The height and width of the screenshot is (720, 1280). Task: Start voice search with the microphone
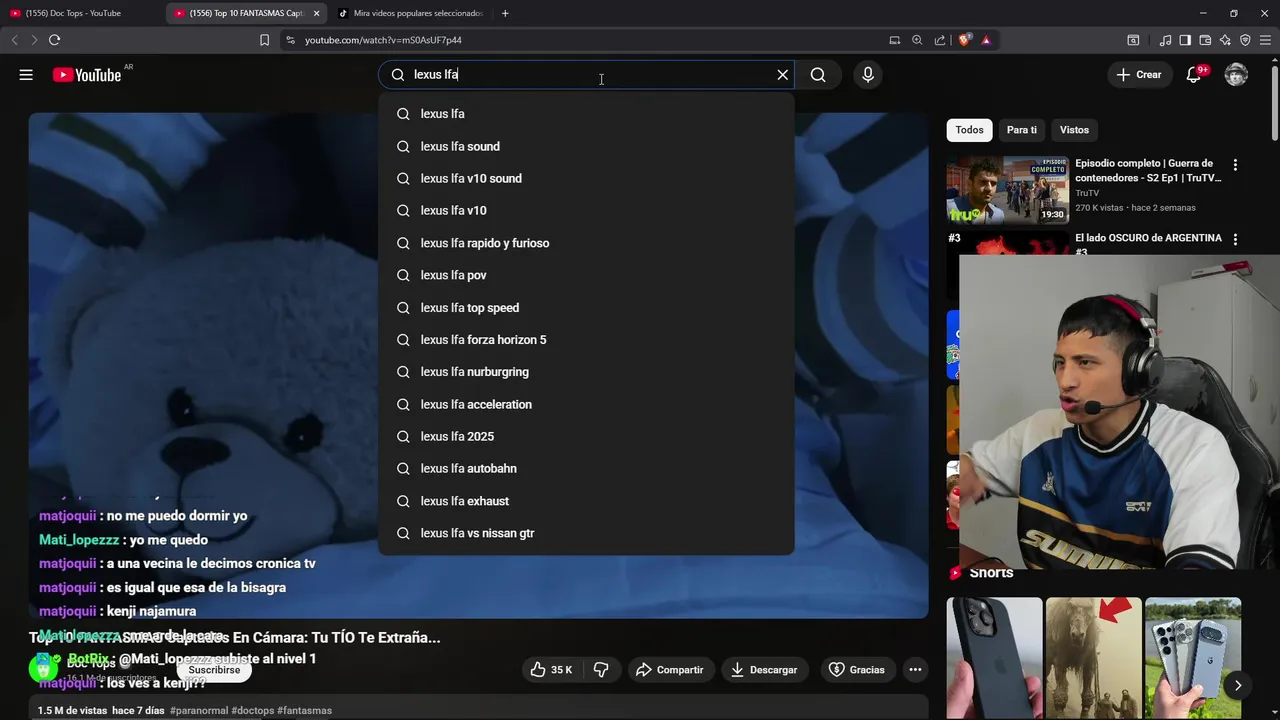tap(868, 75)
